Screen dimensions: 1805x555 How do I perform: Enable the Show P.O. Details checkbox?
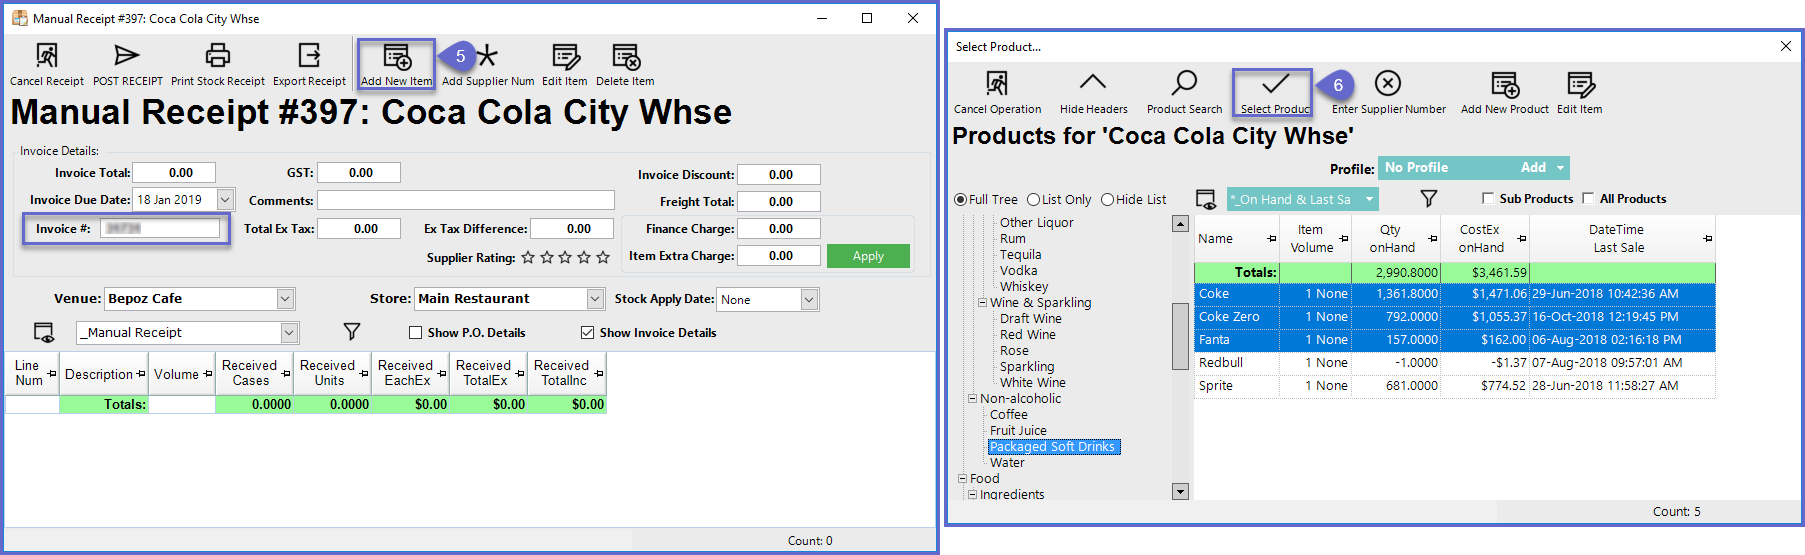(x=416, y=333)
